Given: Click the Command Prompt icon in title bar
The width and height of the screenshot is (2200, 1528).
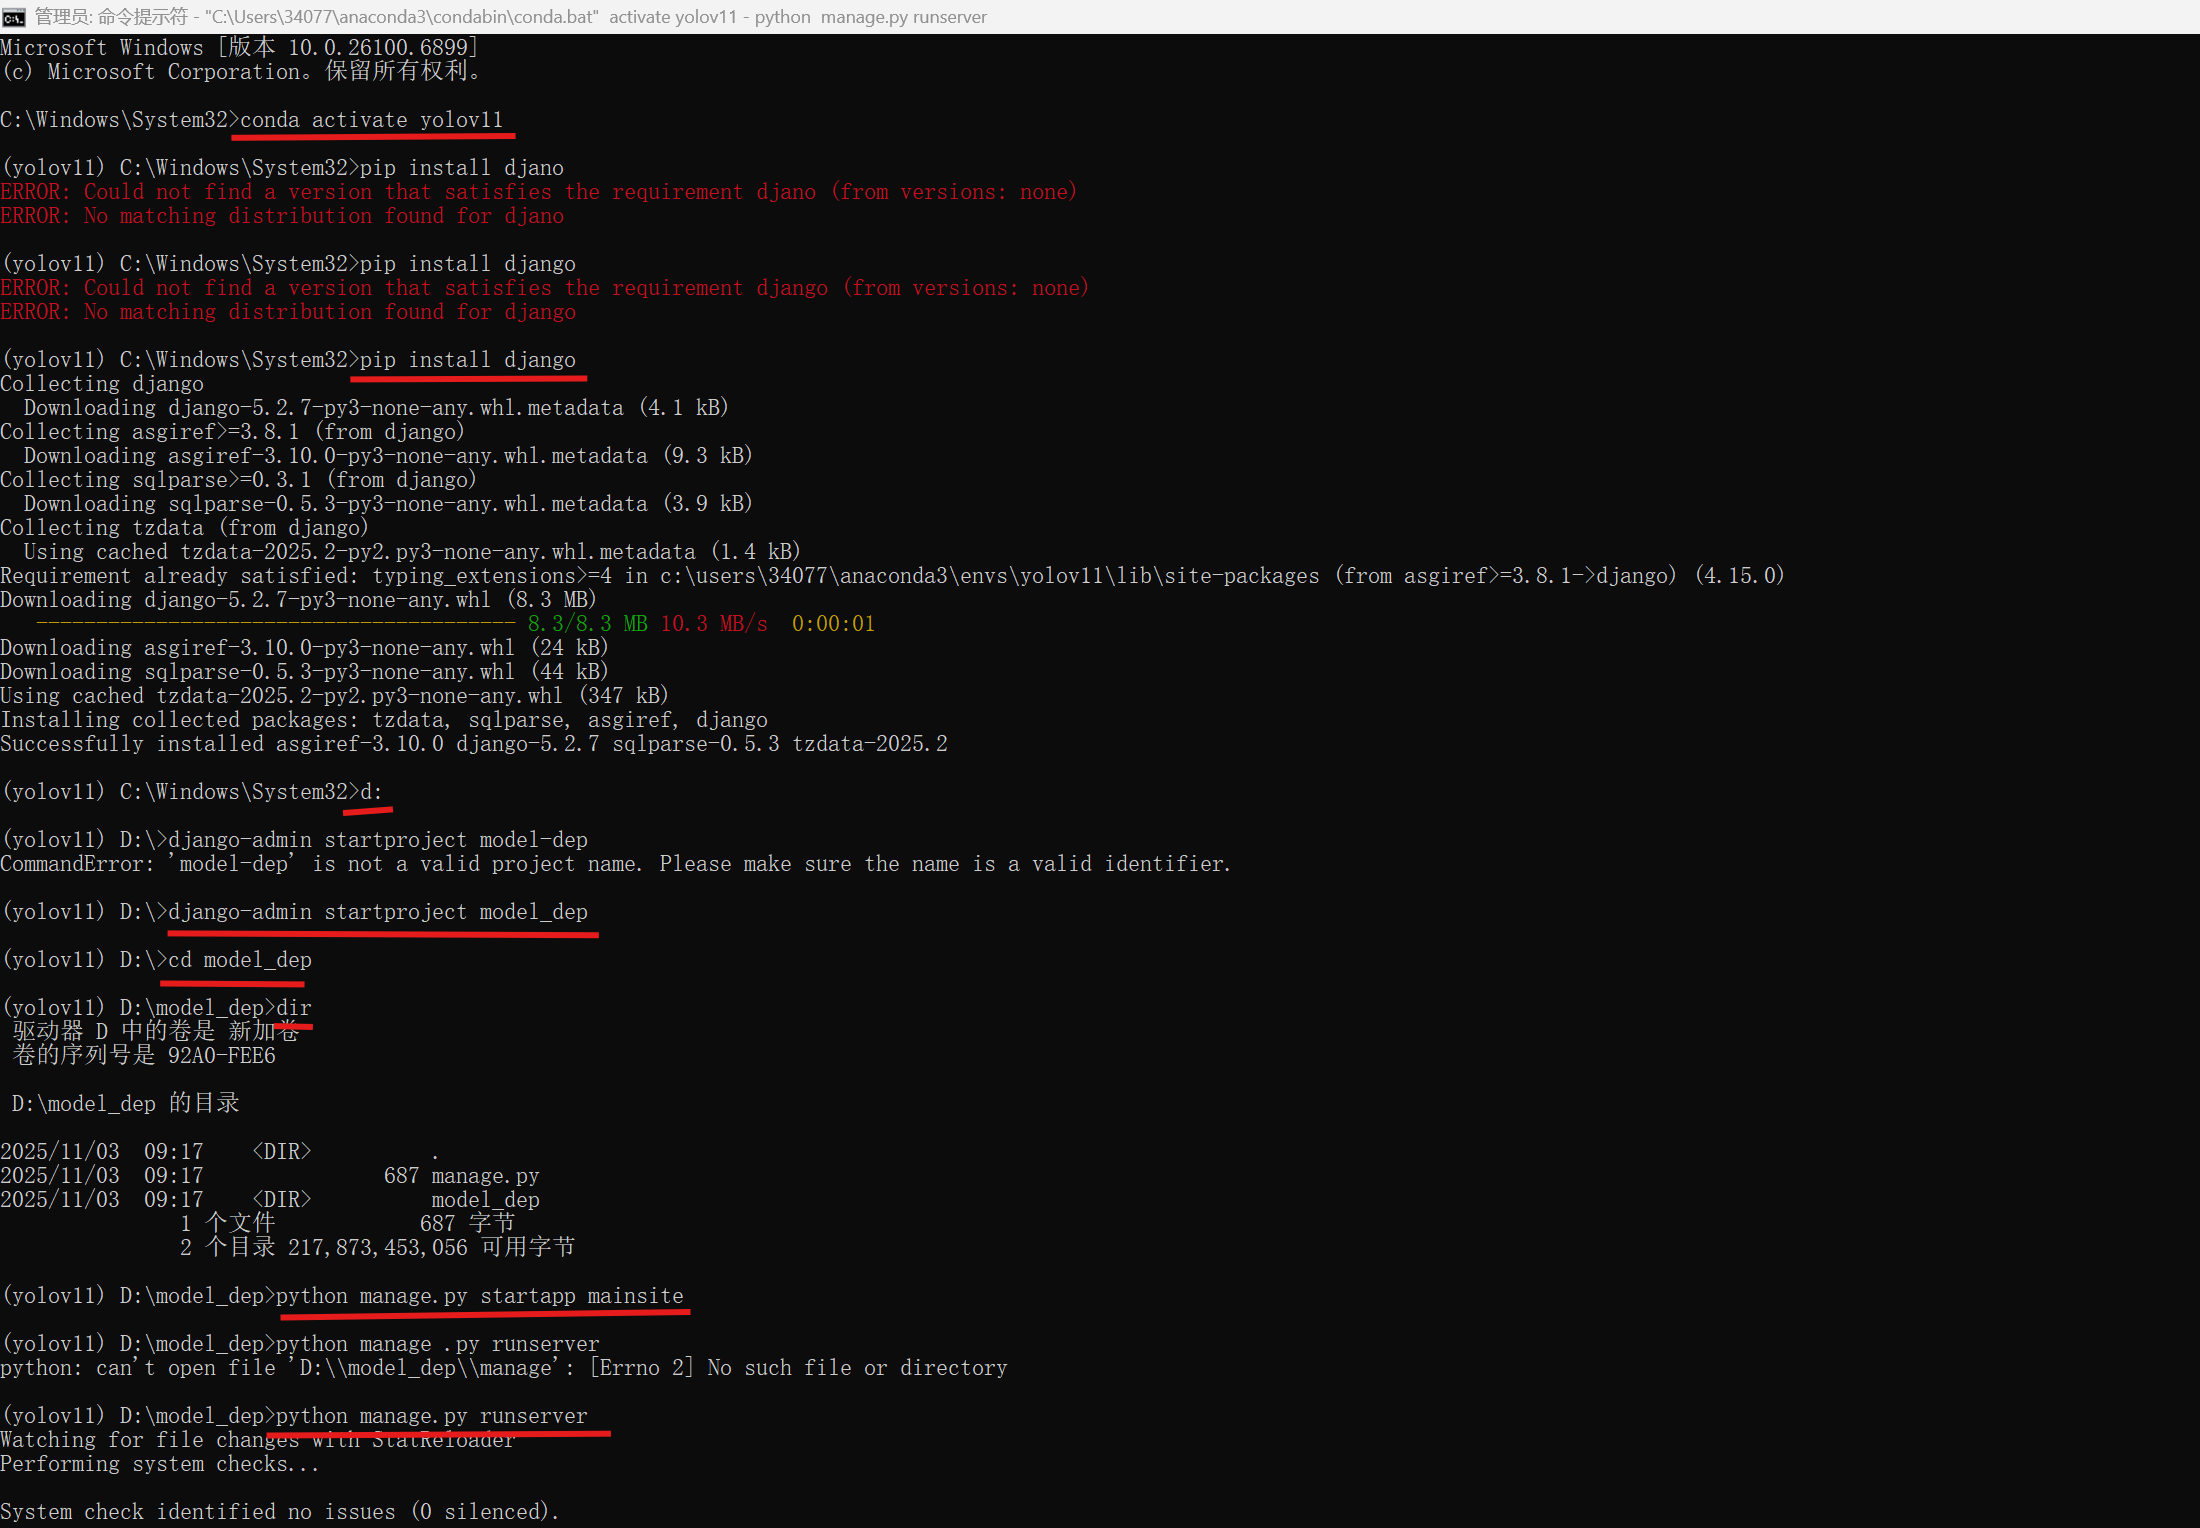Looking at the screenshot, I should [x=14, y=17].
